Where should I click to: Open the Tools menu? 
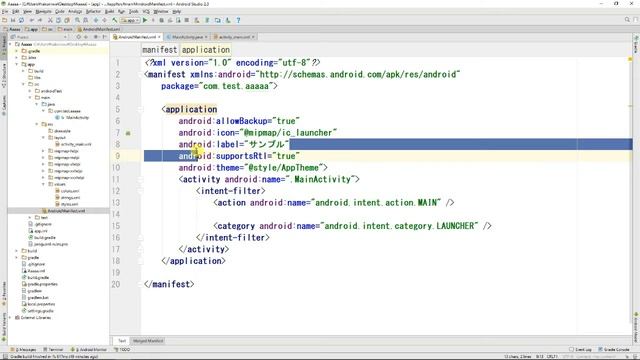pos(134,11)
